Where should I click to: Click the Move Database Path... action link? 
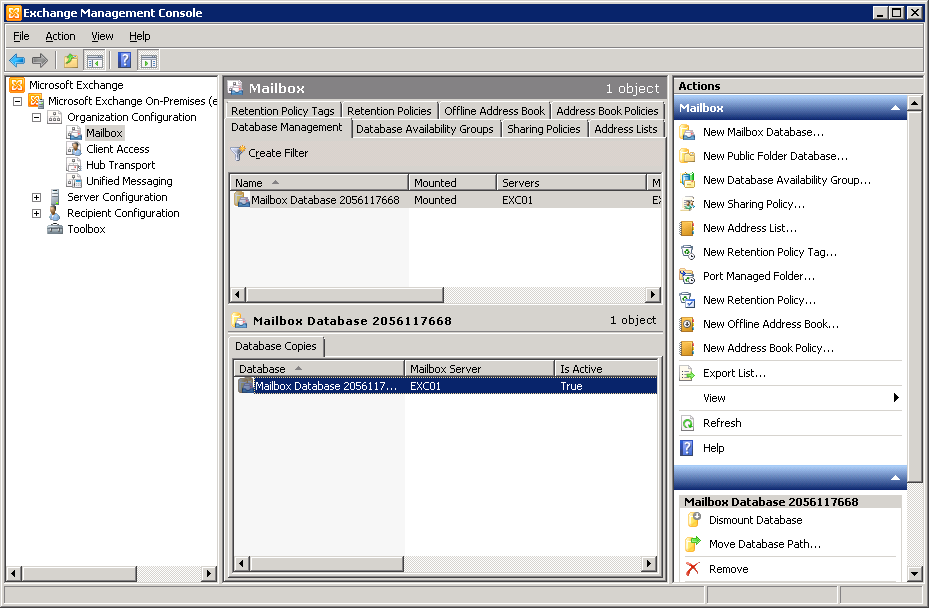pos(765,544)
